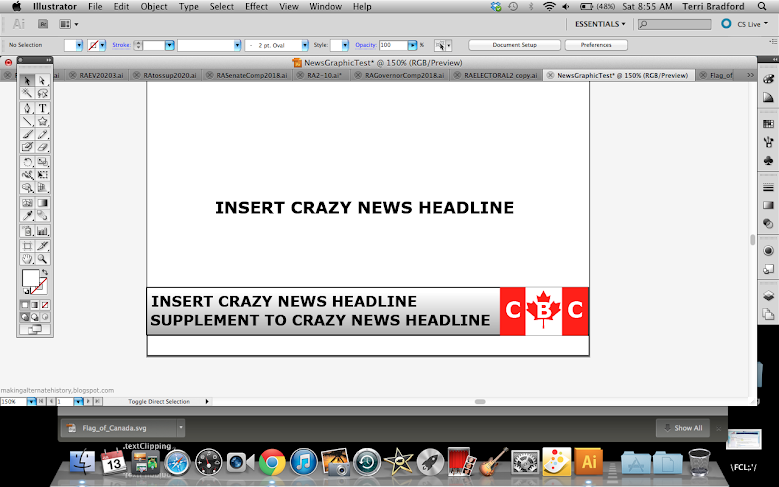This screenshot has height=487, width=779.
Task: Select the Magic Wand tool
Action: (27, 93)
